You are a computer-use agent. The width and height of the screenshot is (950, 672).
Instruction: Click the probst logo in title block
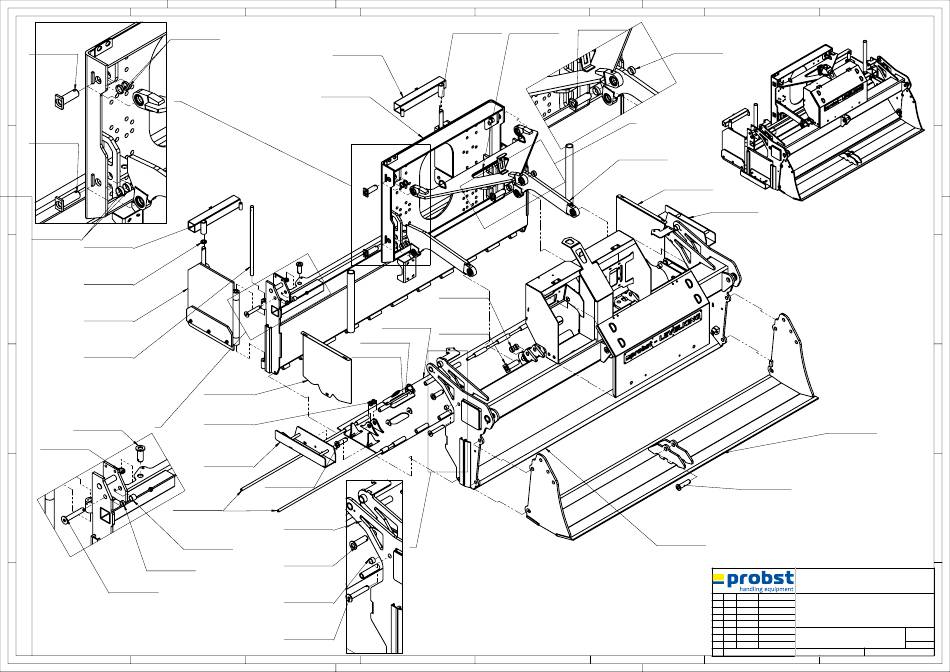[x=753, y=581]
